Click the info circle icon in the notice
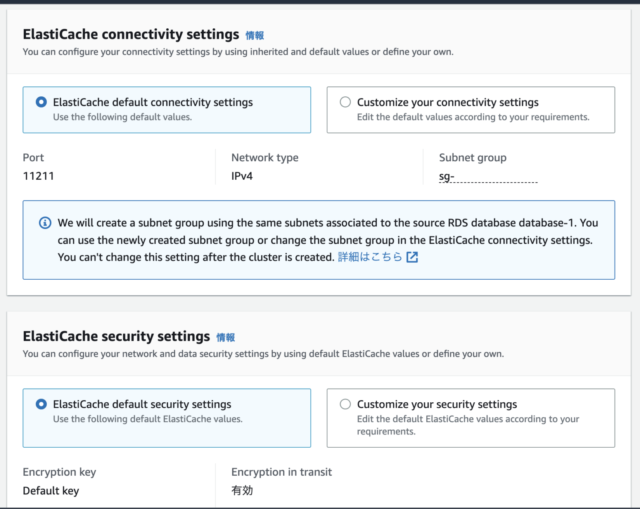Screen dimensions: 640x509 [45, 223]
